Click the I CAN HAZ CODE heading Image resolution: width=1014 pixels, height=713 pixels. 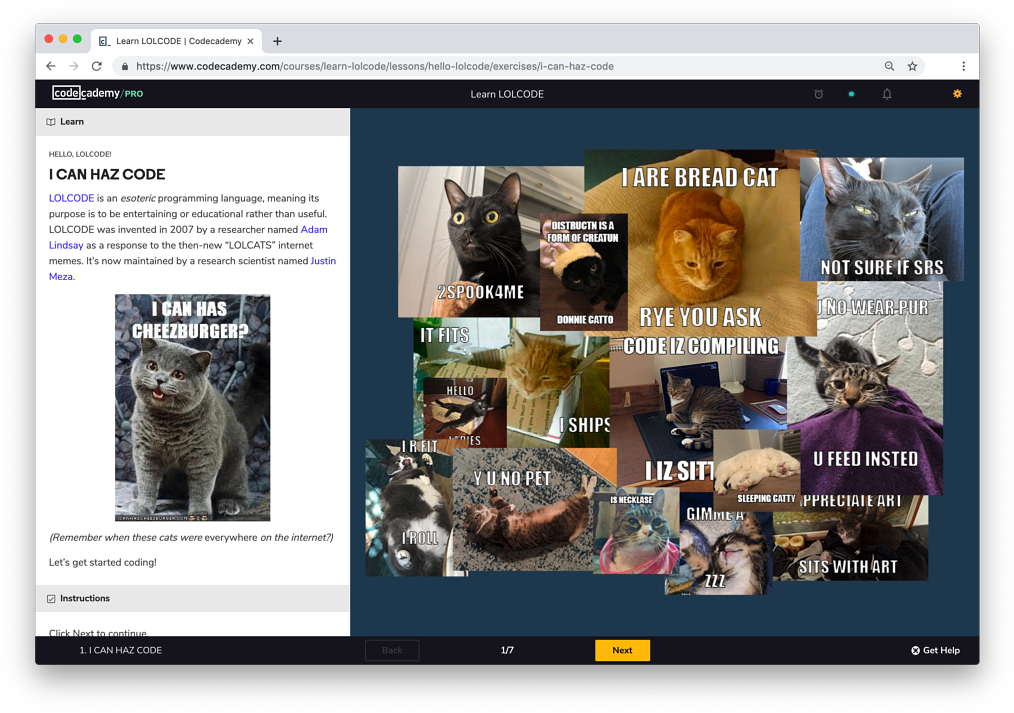107,175
